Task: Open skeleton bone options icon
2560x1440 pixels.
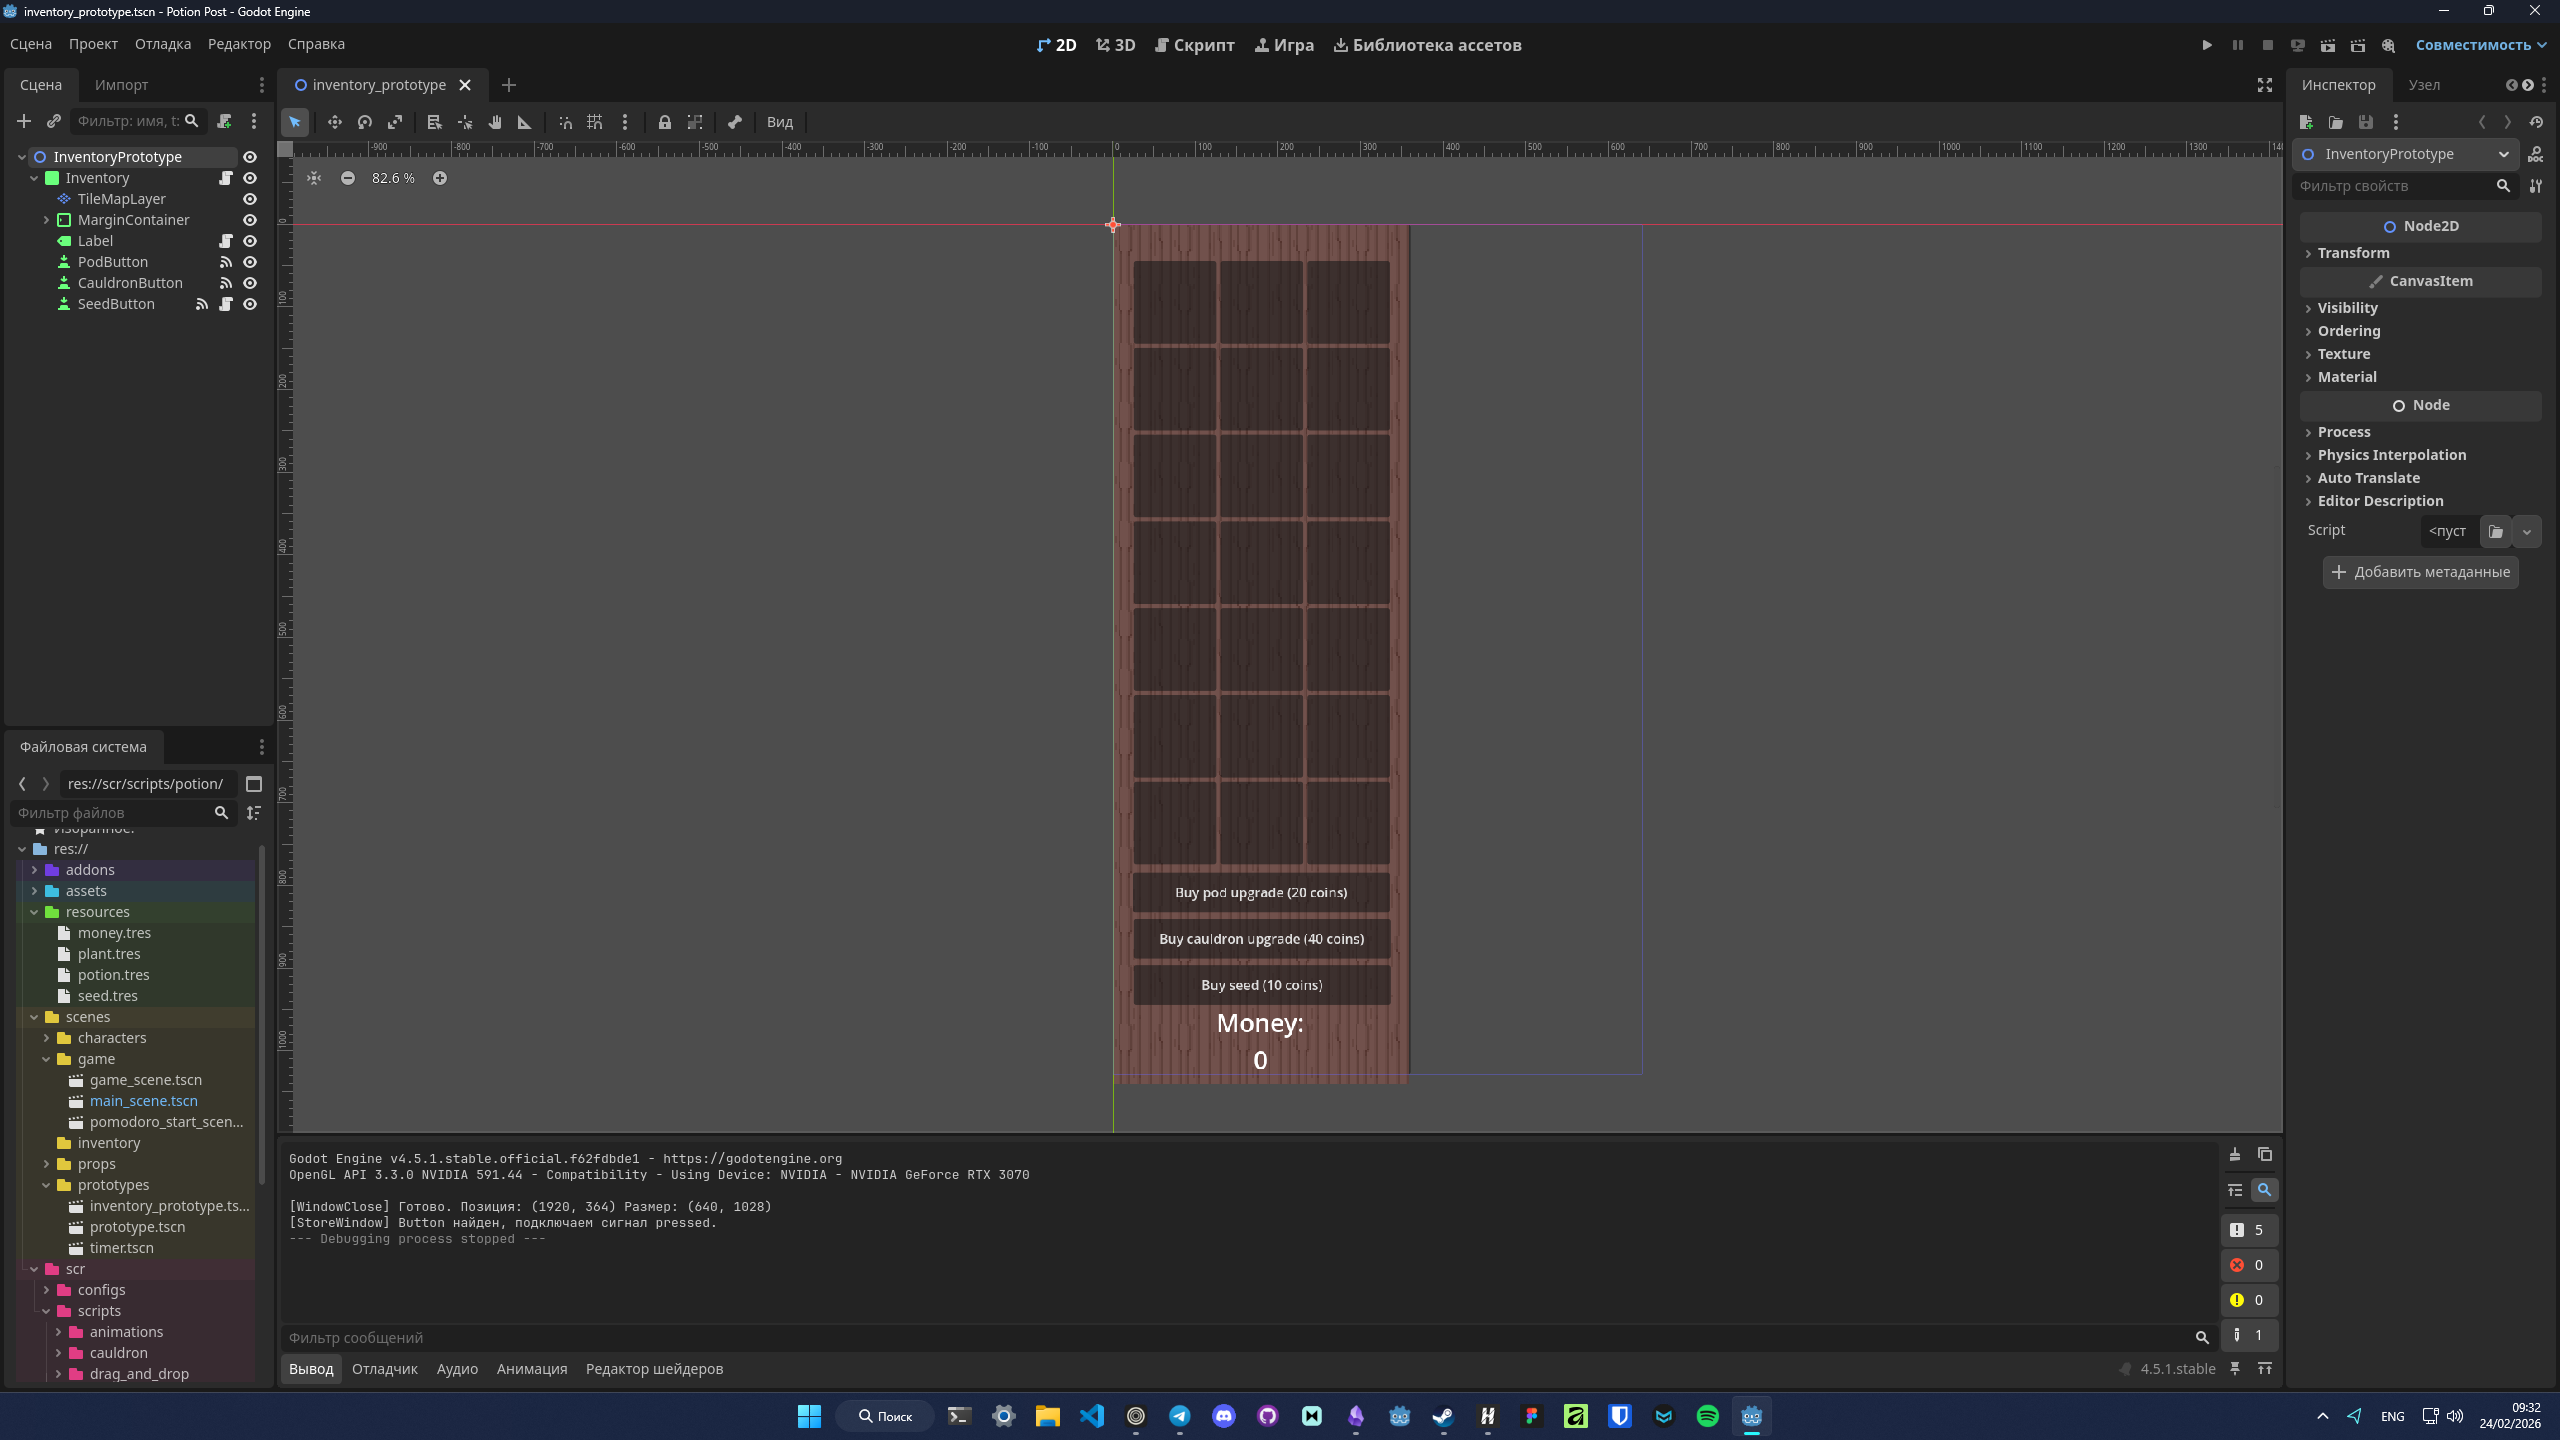Action: (735, 122)
